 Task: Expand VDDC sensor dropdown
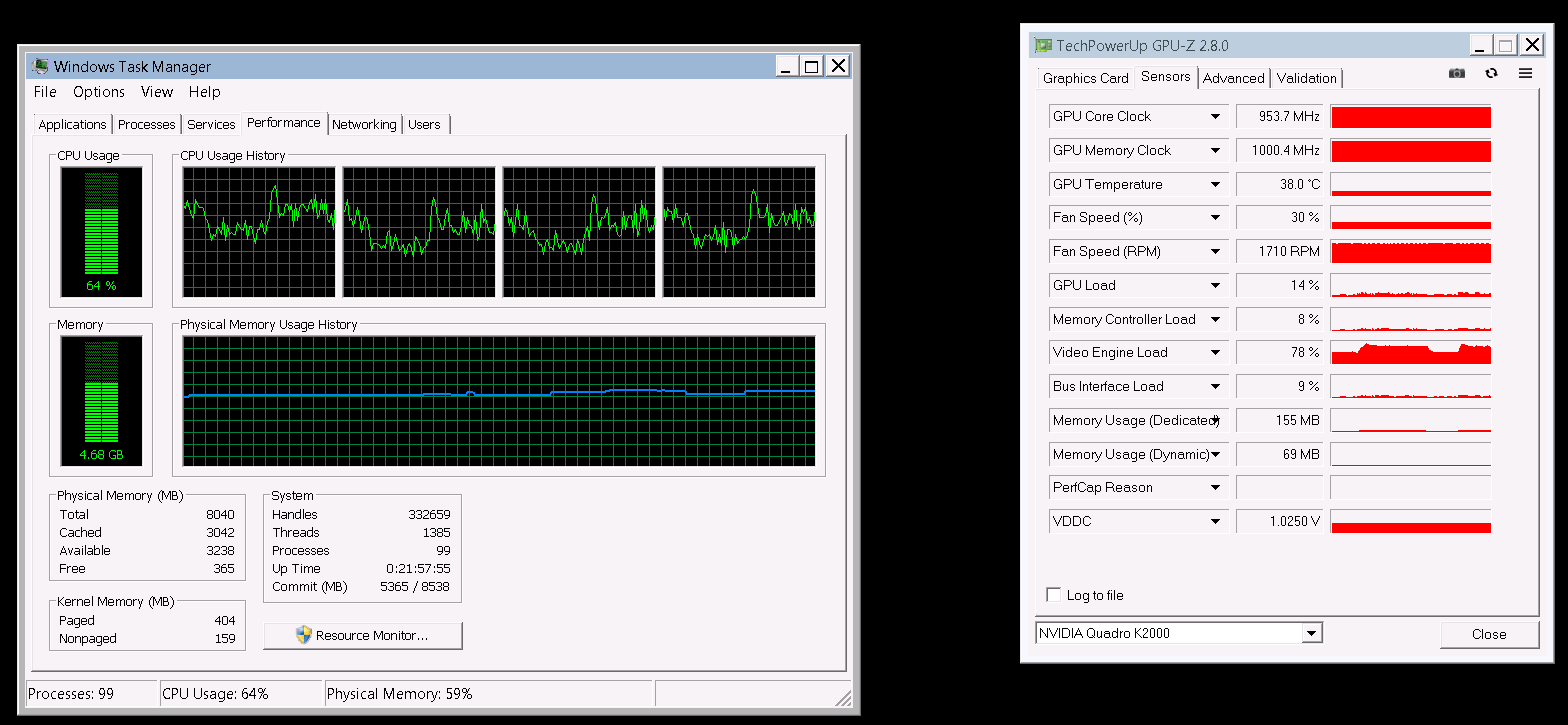coord(1215,522)
